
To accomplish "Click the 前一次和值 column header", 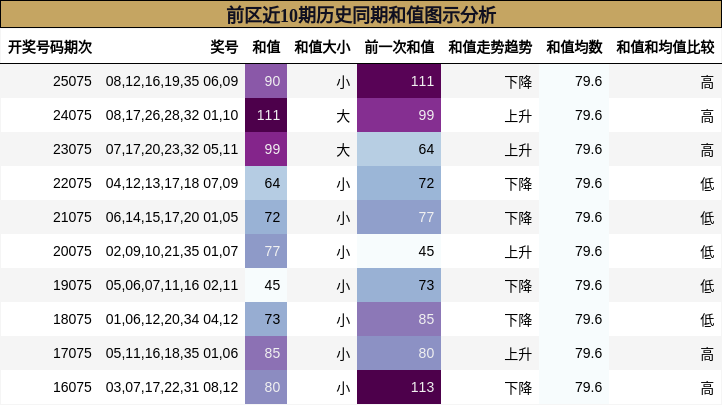I will click(x=399, y=47).
